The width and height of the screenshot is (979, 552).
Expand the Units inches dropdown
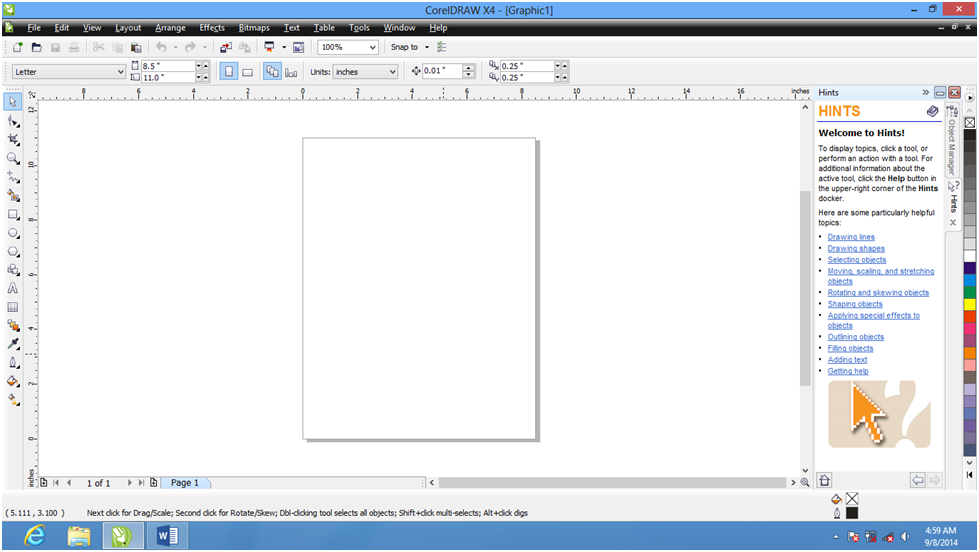(x=391, y=72)
